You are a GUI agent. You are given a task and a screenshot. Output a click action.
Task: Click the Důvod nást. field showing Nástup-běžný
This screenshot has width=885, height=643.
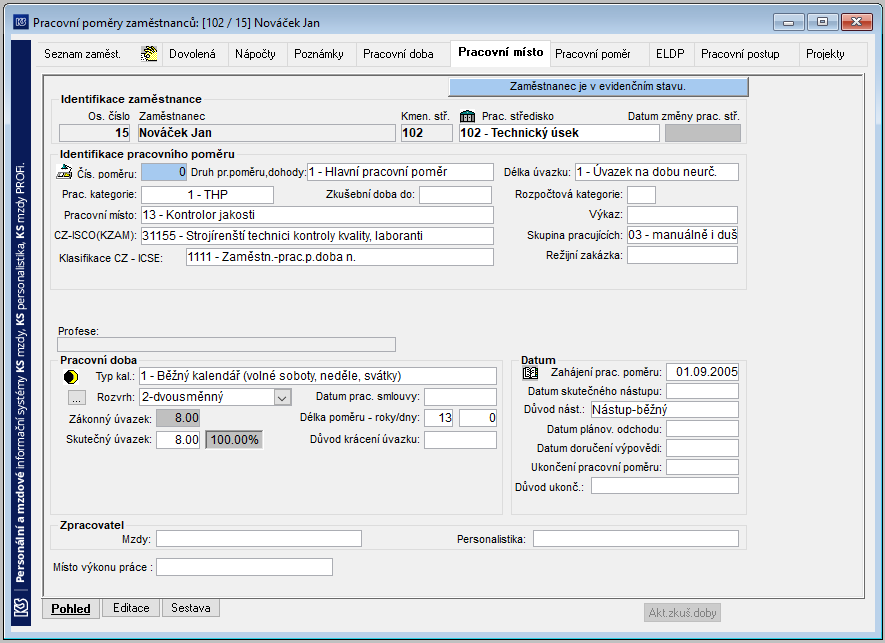pos(665,410)
